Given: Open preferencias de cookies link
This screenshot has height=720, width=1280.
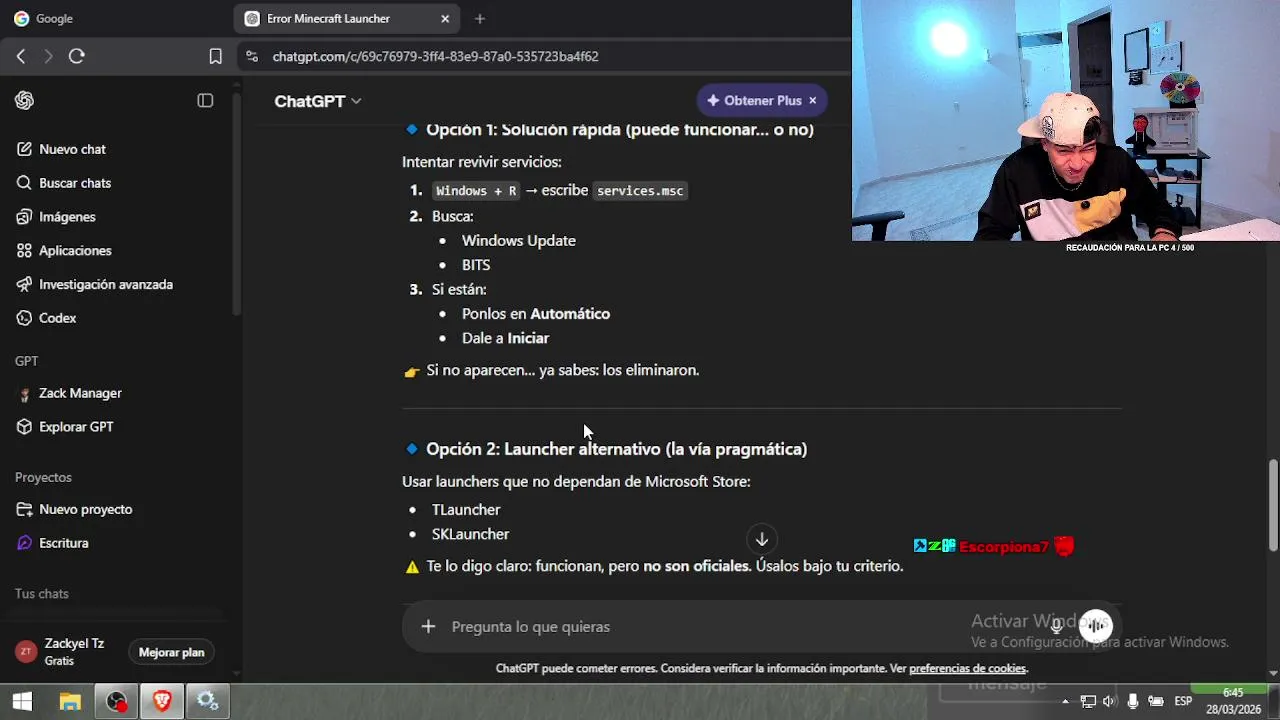Looking at the screenshot, I should (967, 669).
